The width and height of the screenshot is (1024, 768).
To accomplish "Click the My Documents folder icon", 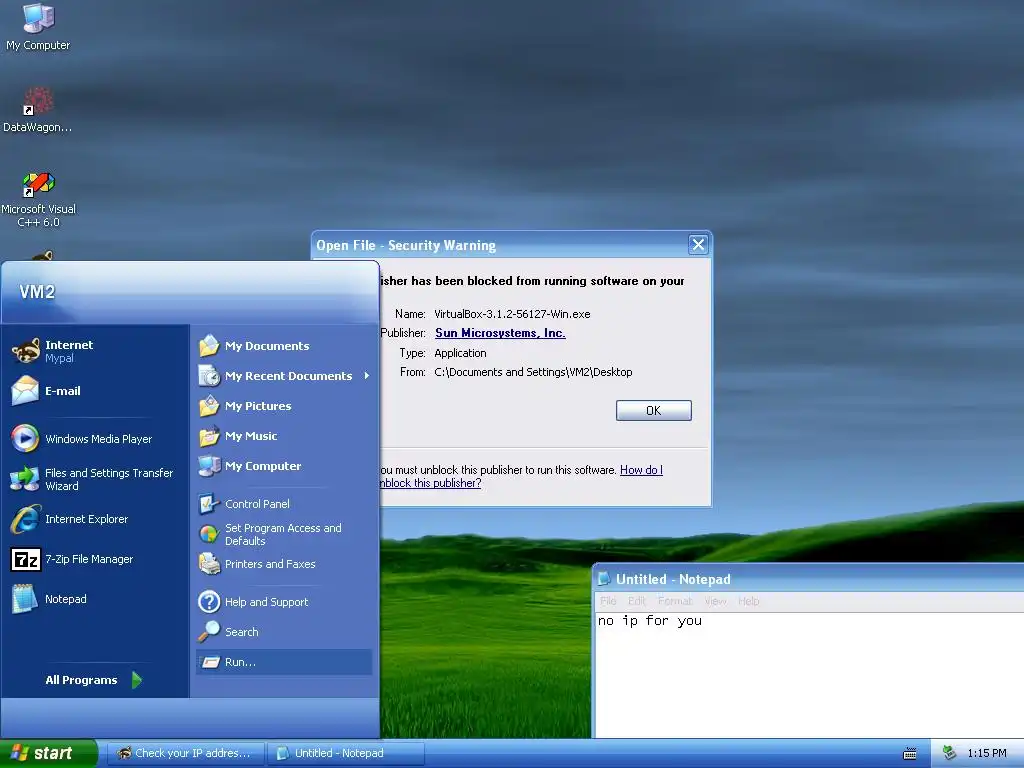I will [209, 345].
